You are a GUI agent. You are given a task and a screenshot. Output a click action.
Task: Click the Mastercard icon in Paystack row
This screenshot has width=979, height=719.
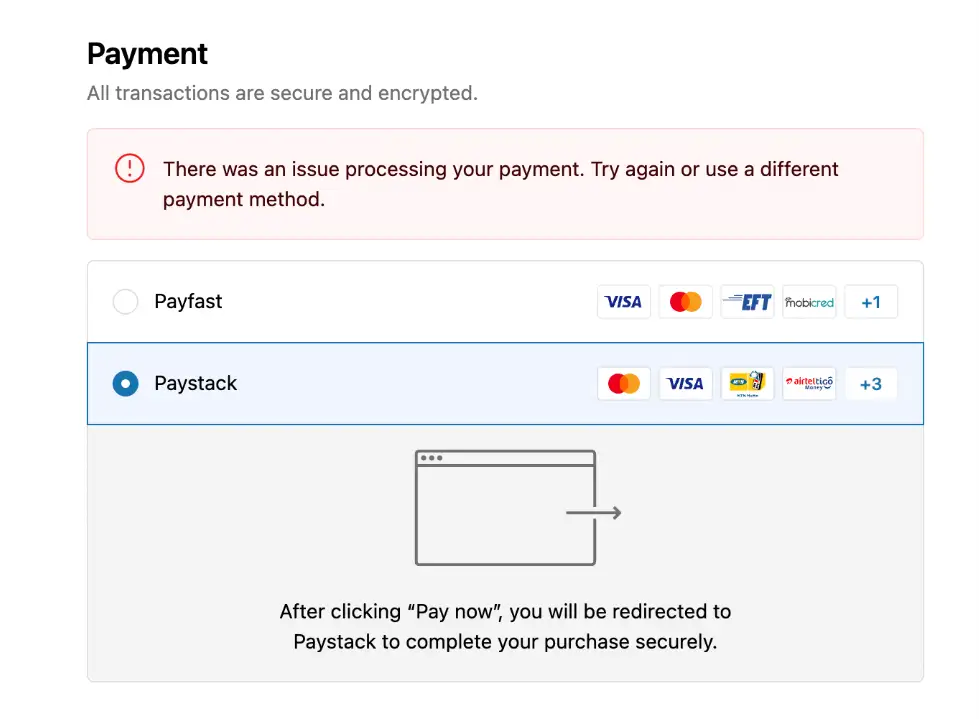point(623,384)
